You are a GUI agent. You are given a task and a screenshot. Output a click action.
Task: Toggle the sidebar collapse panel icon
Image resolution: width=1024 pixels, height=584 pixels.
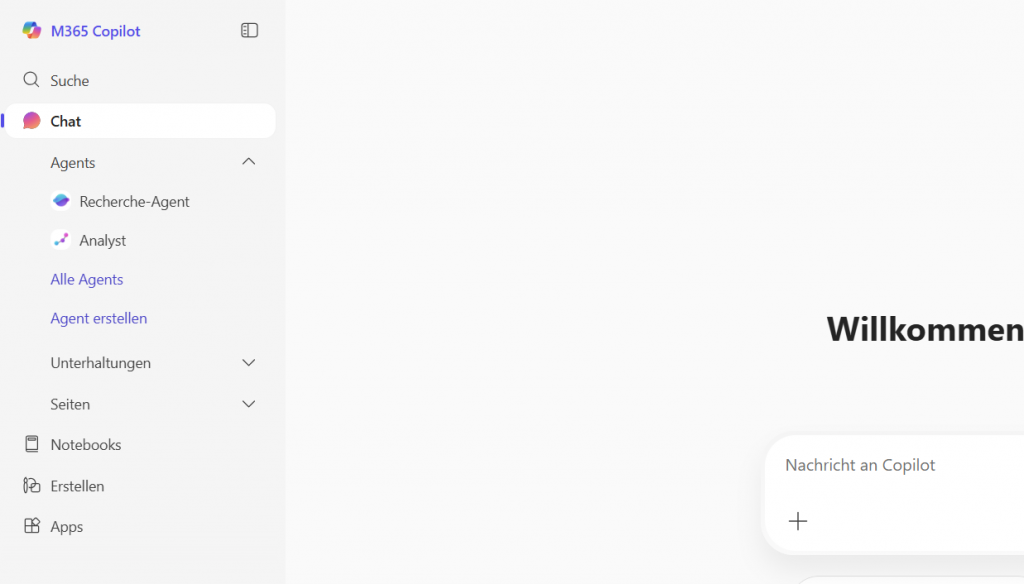(x=250, y=31)
